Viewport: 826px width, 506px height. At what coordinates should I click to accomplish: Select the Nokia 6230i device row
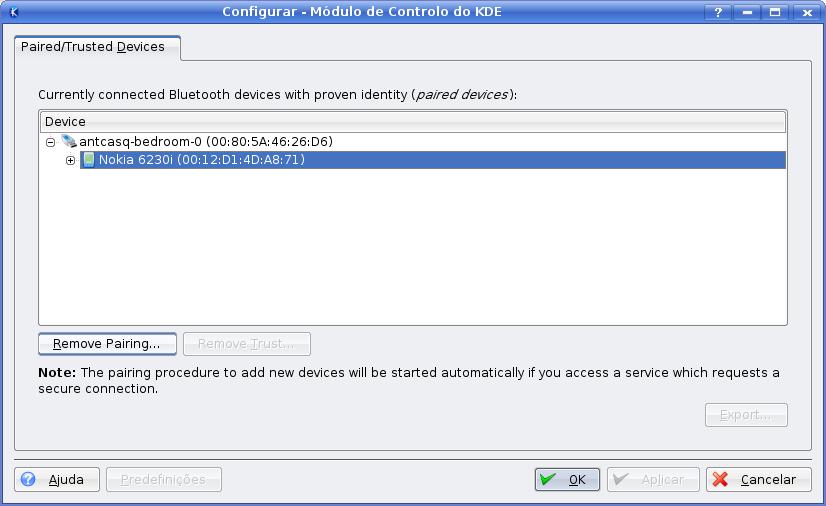click(x=201, y=160)
